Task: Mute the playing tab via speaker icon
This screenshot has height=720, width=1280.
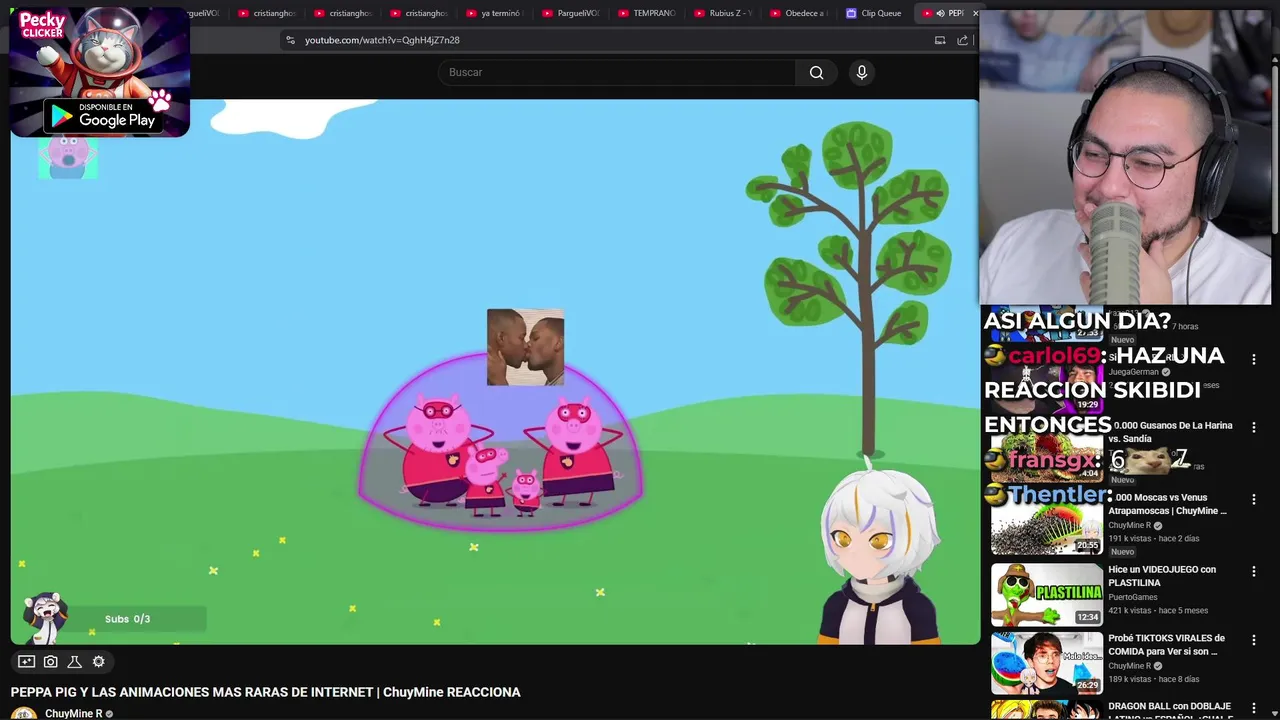Action: [x=940, y=13]
